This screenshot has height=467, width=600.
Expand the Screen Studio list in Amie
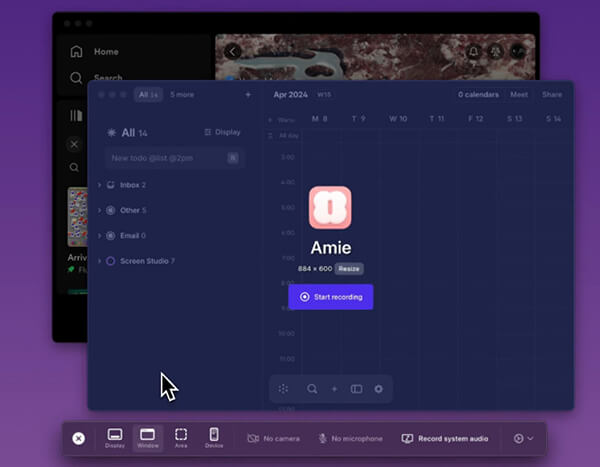[99, 261]
